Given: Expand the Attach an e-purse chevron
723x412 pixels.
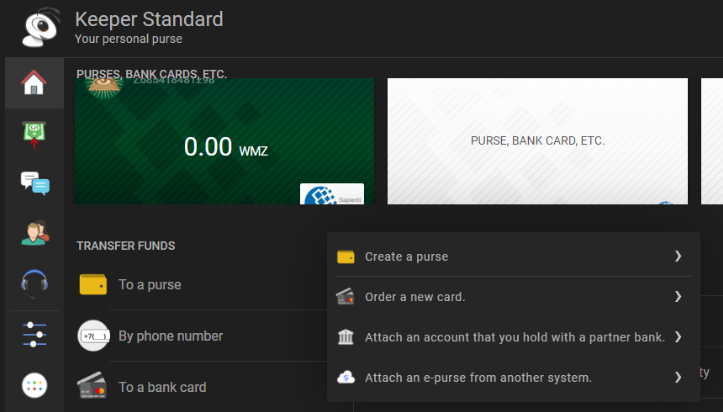Looking at the screenshot, I should [x=677, y=377].
